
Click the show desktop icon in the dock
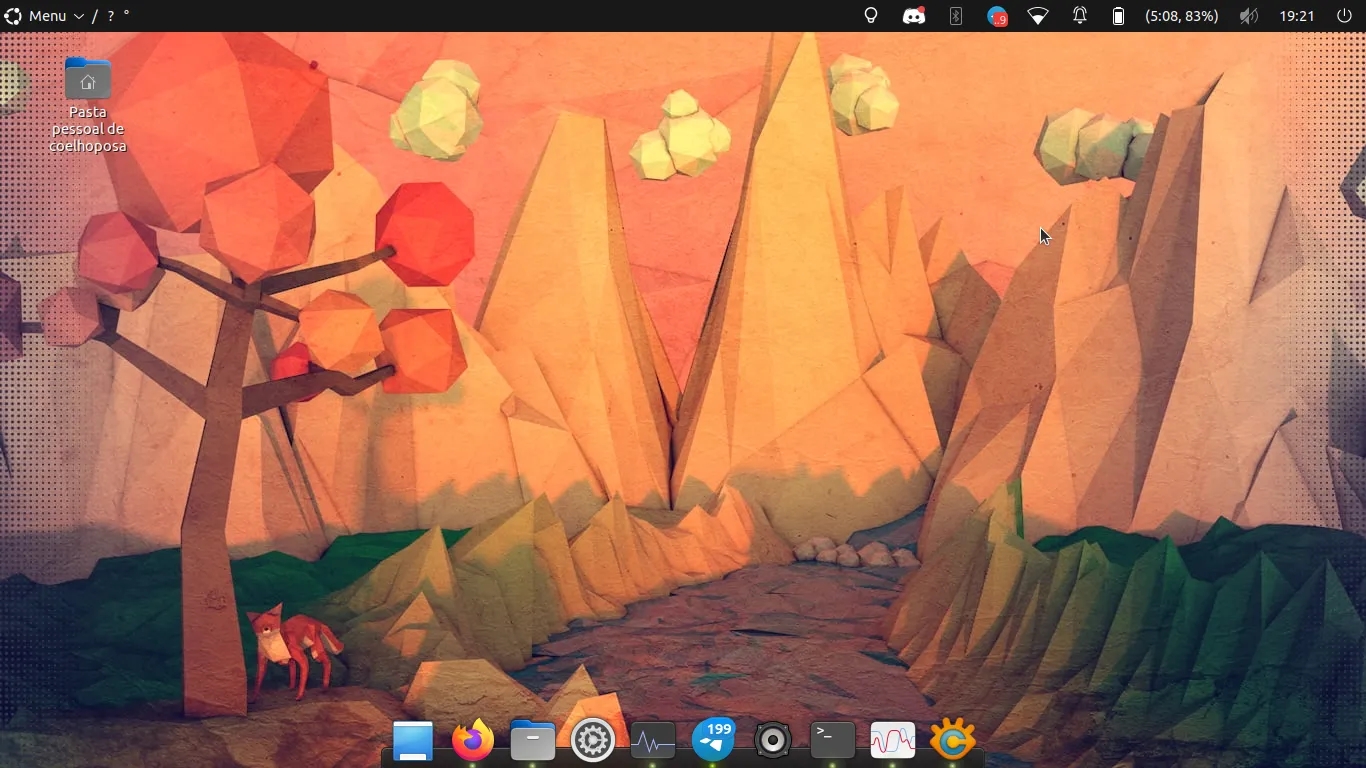pyautogui.click(x=413, y=741)
